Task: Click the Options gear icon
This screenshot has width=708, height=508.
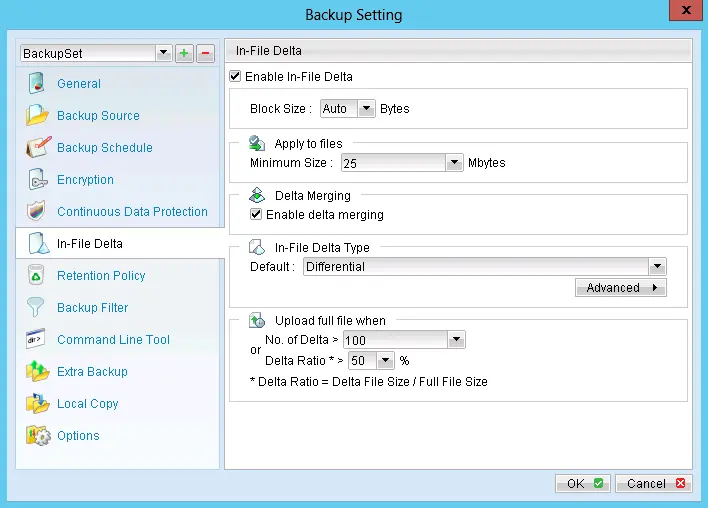Action: [x=38, y=435]
